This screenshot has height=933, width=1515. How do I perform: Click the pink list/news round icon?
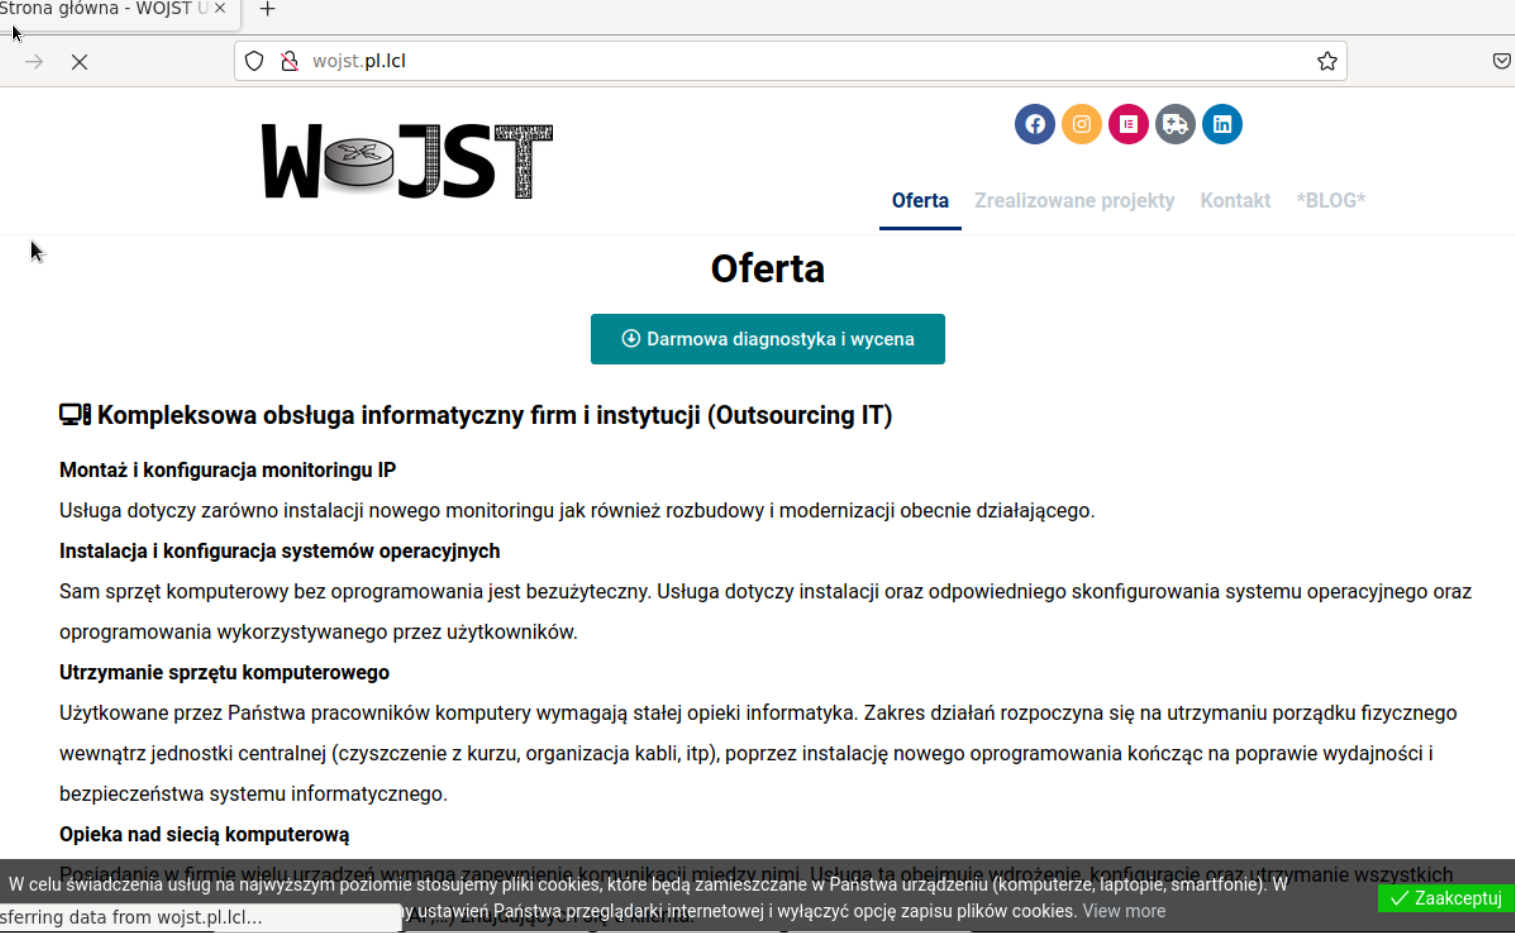(1128, 124)
